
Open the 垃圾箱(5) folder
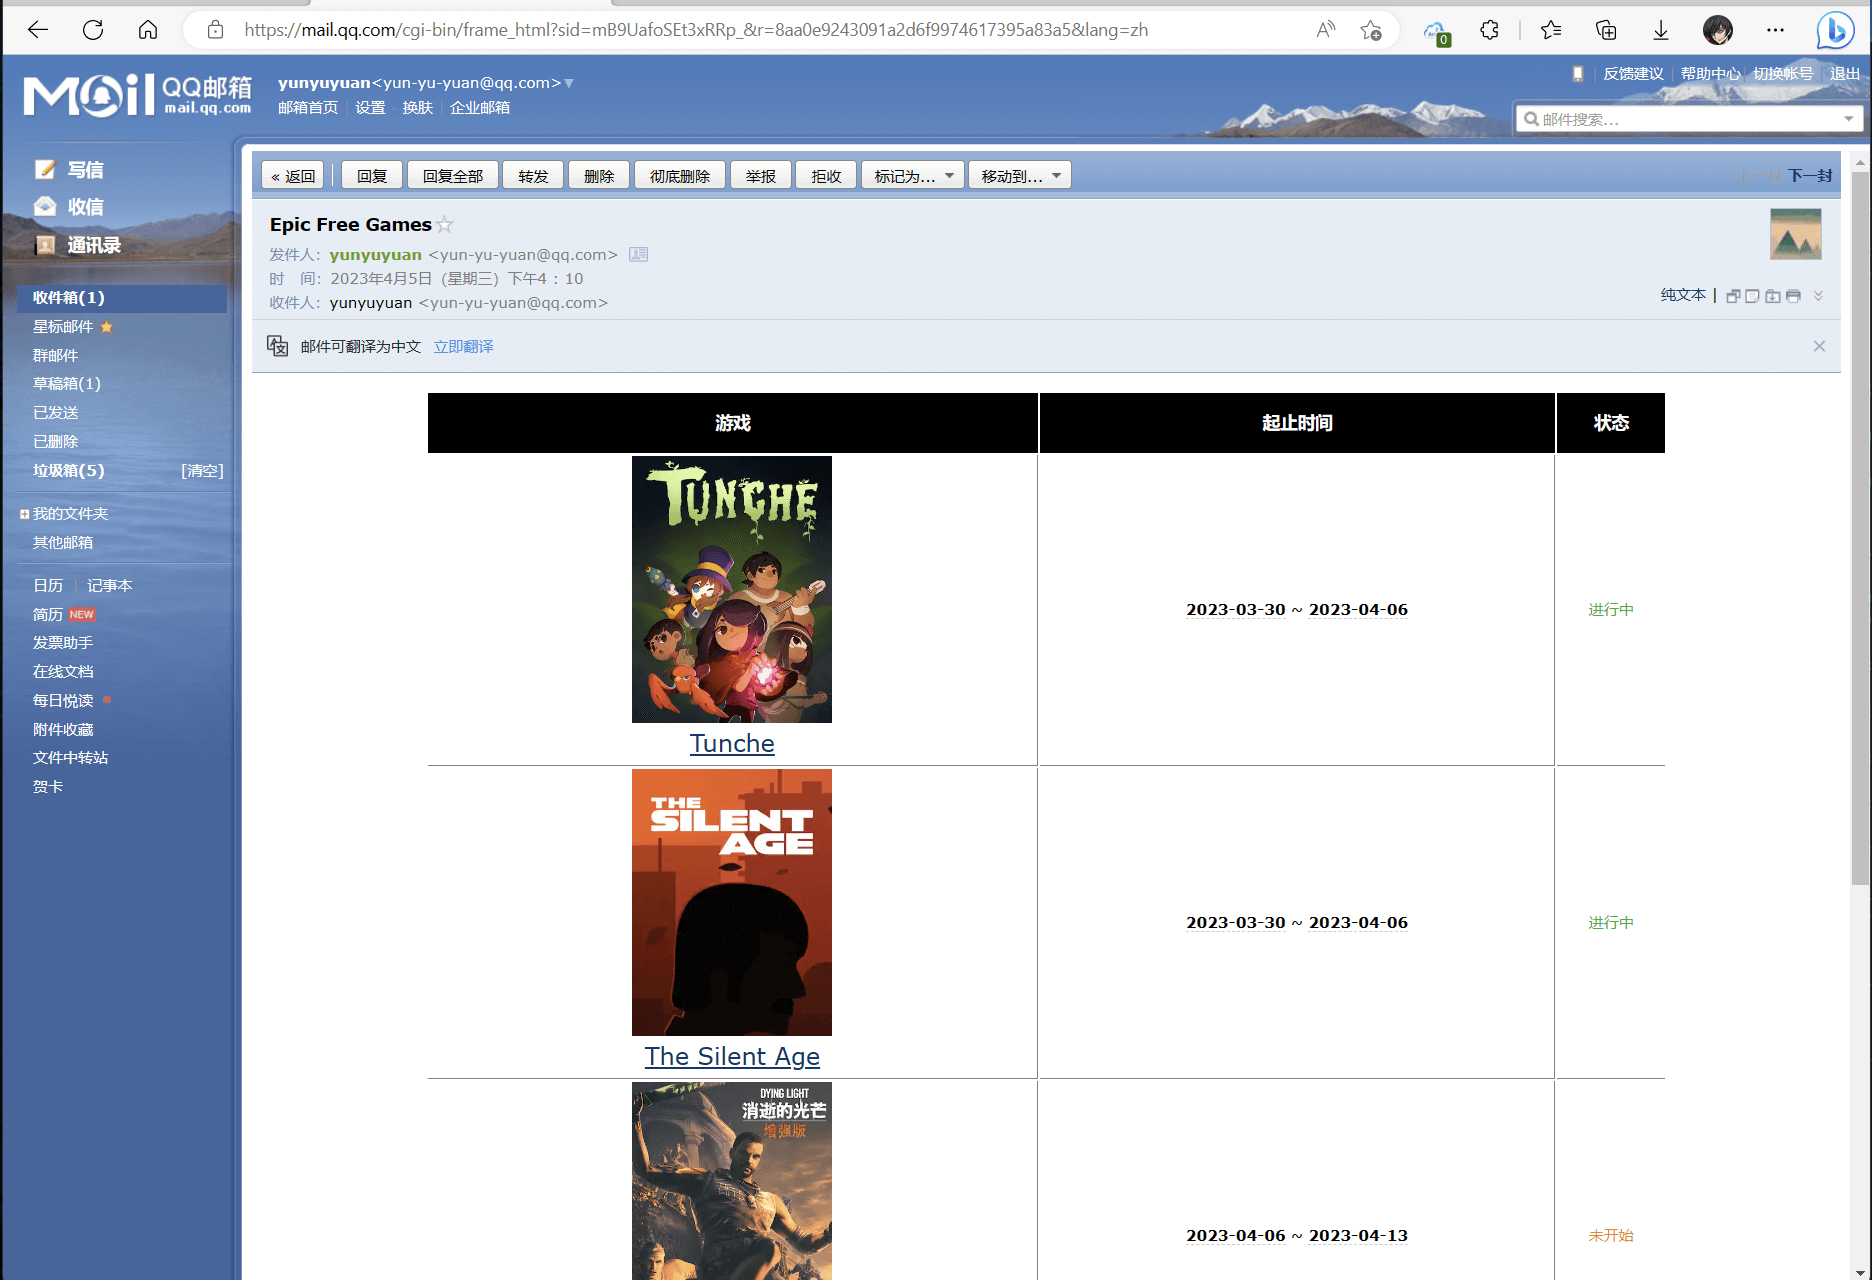pos(68,470)
